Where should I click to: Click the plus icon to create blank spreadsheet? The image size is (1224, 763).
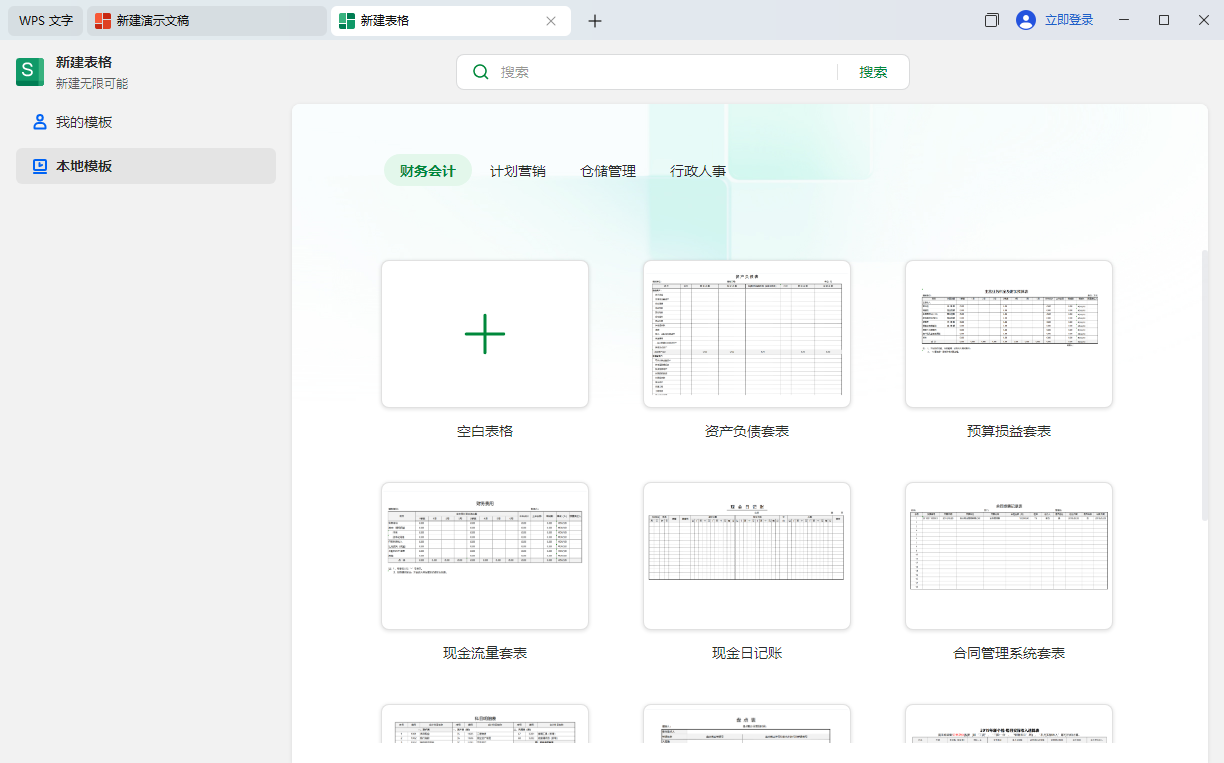484,333
